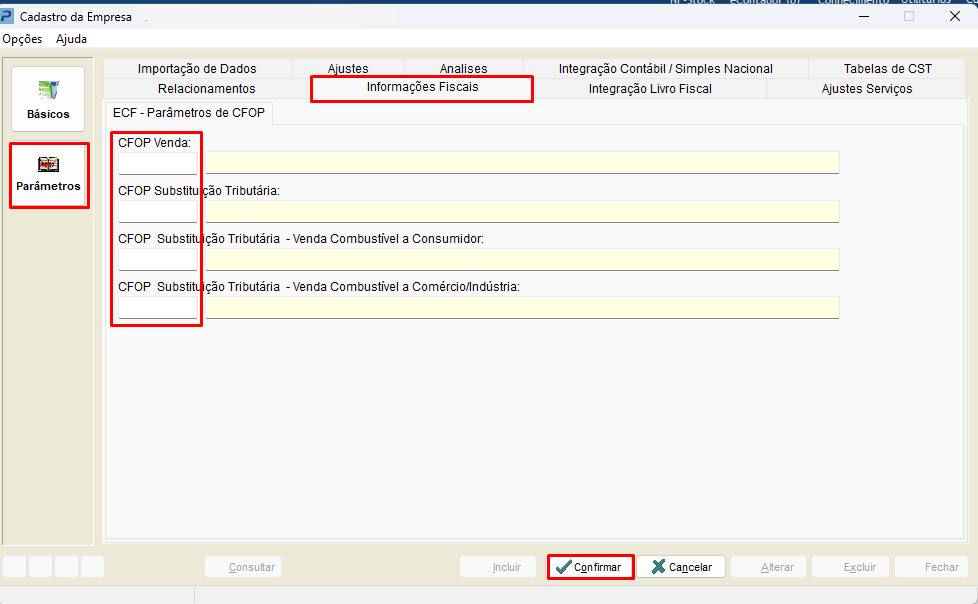Click the Fechar button

point(932,567)
